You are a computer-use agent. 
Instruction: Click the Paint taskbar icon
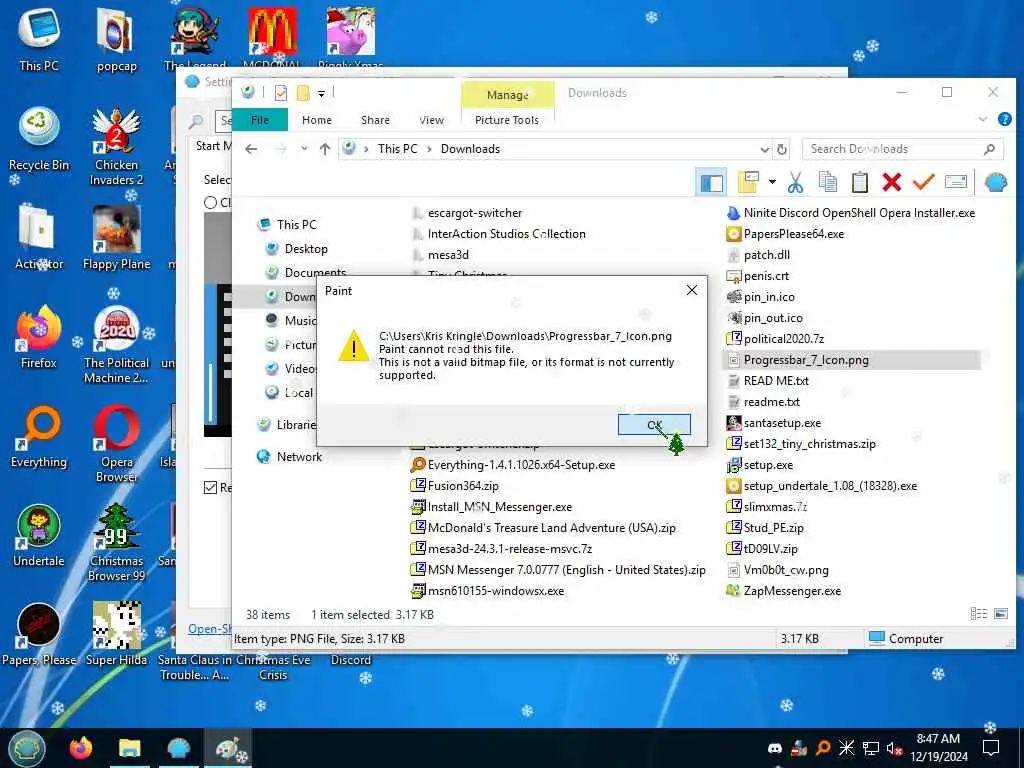point(228,748)
